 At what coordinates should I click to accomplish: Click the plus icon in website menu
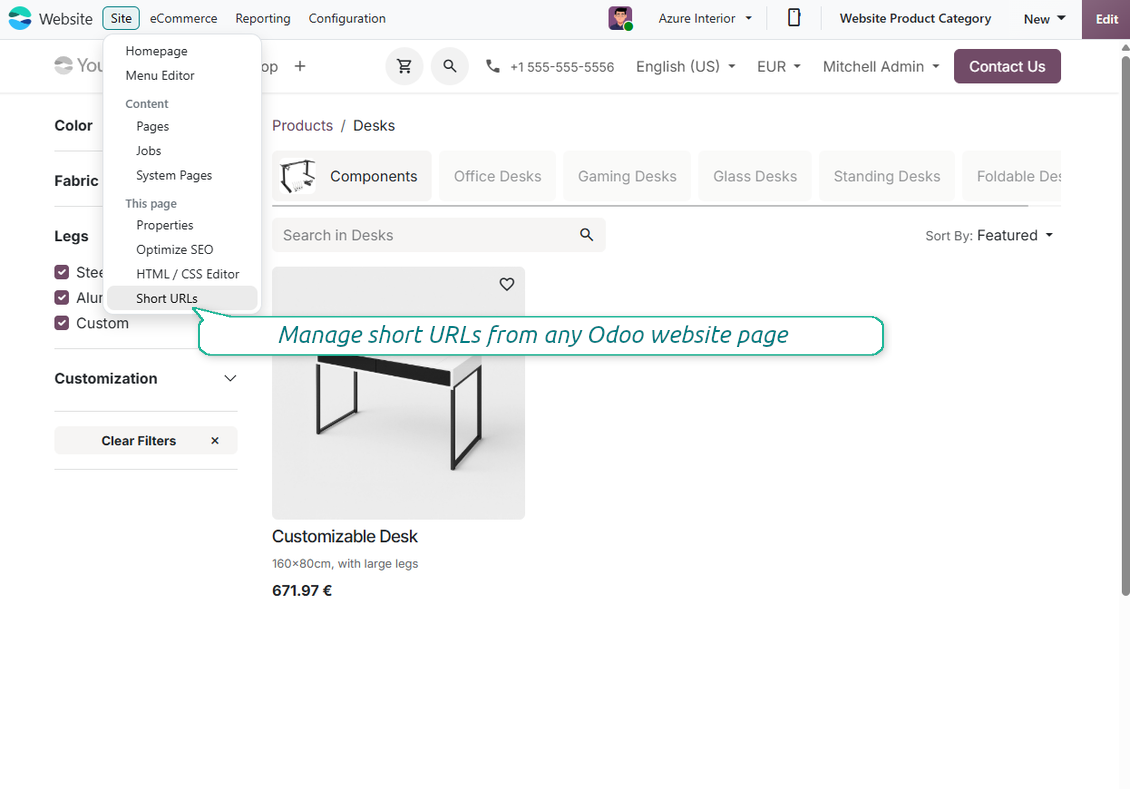tap(300, 66)
